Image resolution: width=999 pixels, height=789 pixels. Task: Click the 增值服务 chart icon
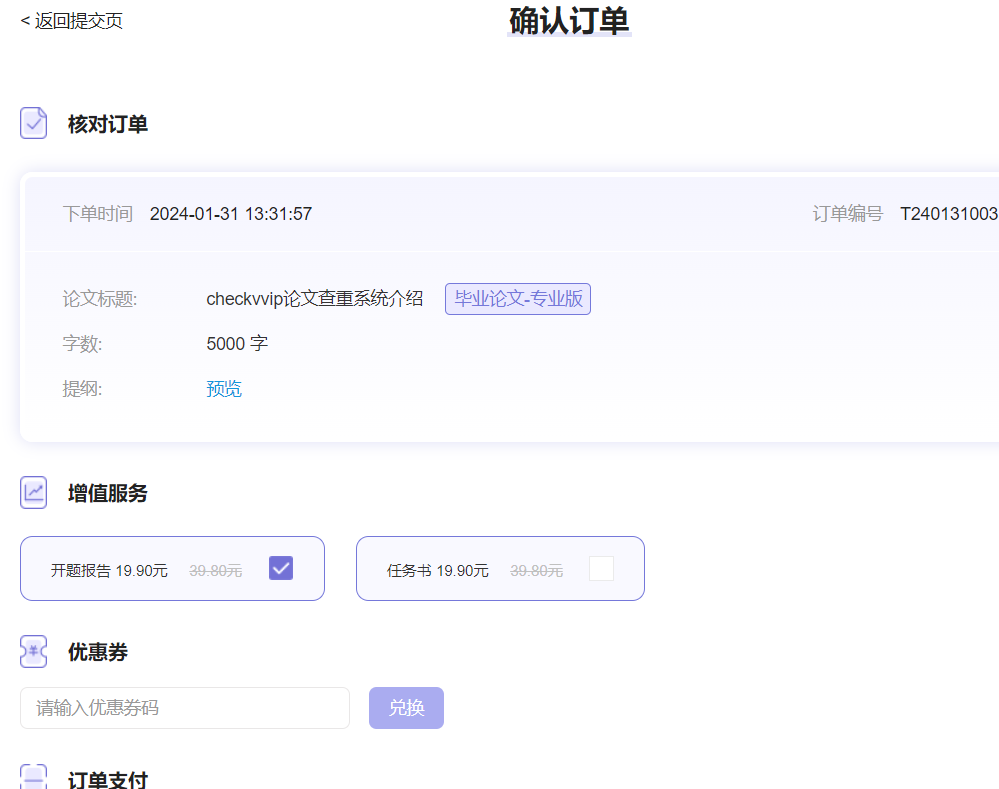33,492
